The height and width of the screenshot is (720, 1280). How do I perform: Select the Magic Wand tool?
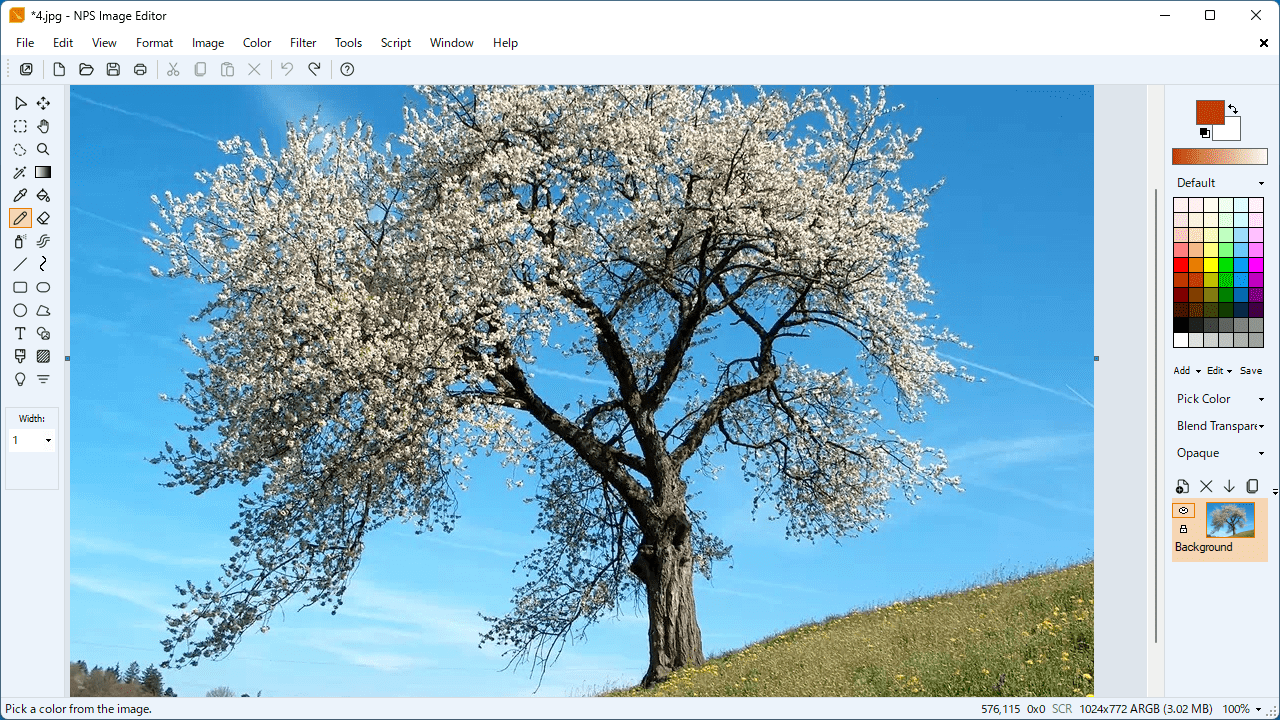pyautogui.click(x=20, y=172)
